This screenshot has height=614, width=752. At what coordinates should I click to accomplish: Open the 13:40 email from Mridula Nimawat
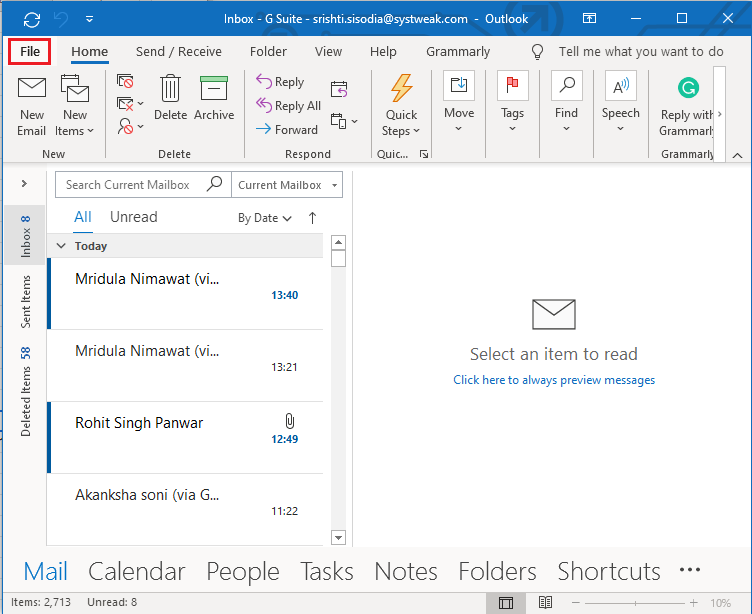pyautogui.click(x=185, y=294)
